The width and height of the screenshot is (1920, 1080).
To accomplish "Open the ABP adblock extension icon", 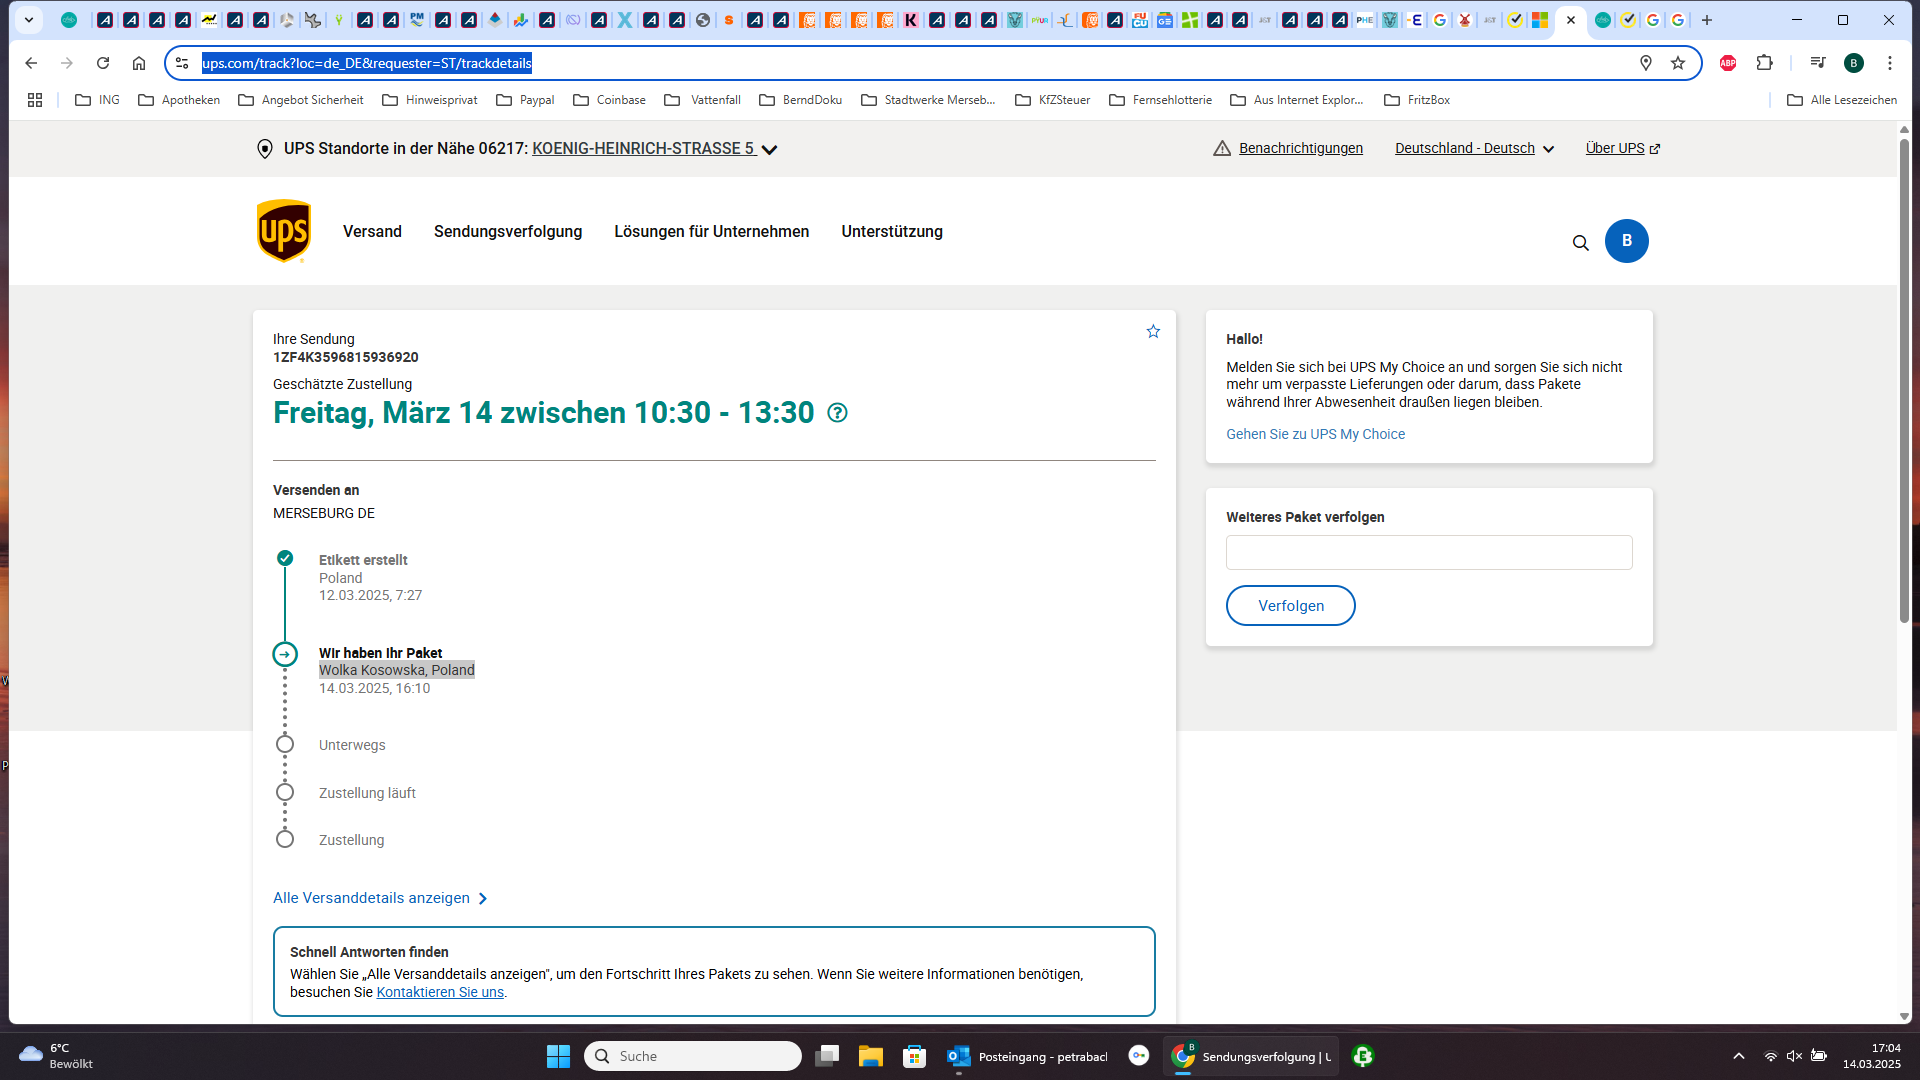I will (1728, 63).
